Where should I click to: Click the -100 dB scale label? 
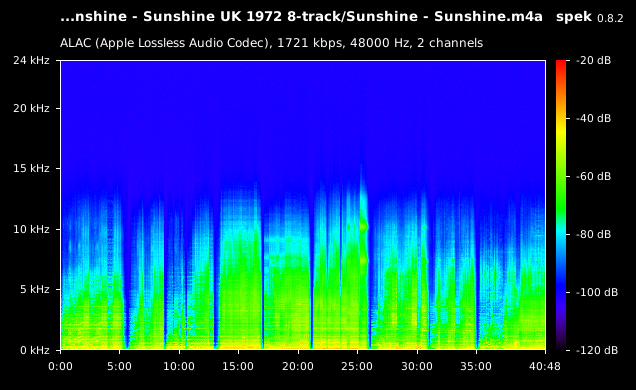597,292
